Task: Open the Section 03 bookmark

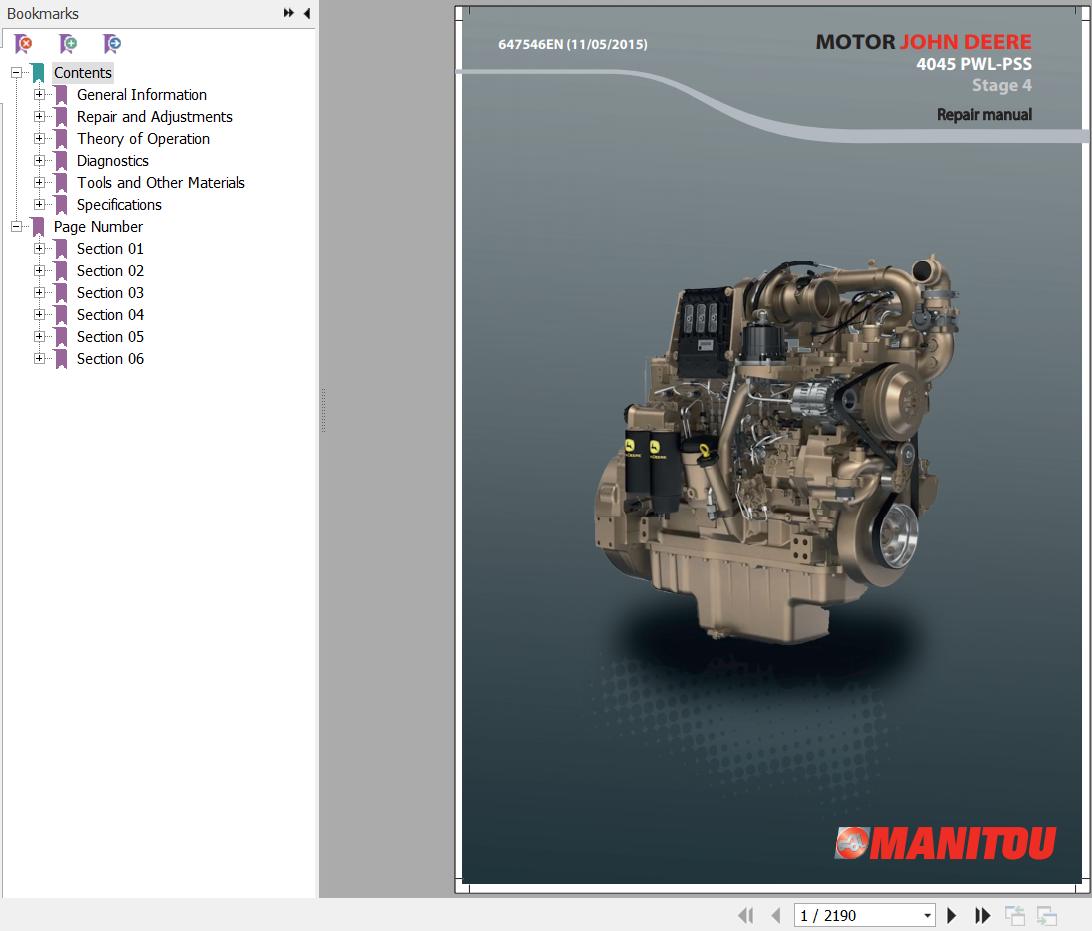Action: 110,292
